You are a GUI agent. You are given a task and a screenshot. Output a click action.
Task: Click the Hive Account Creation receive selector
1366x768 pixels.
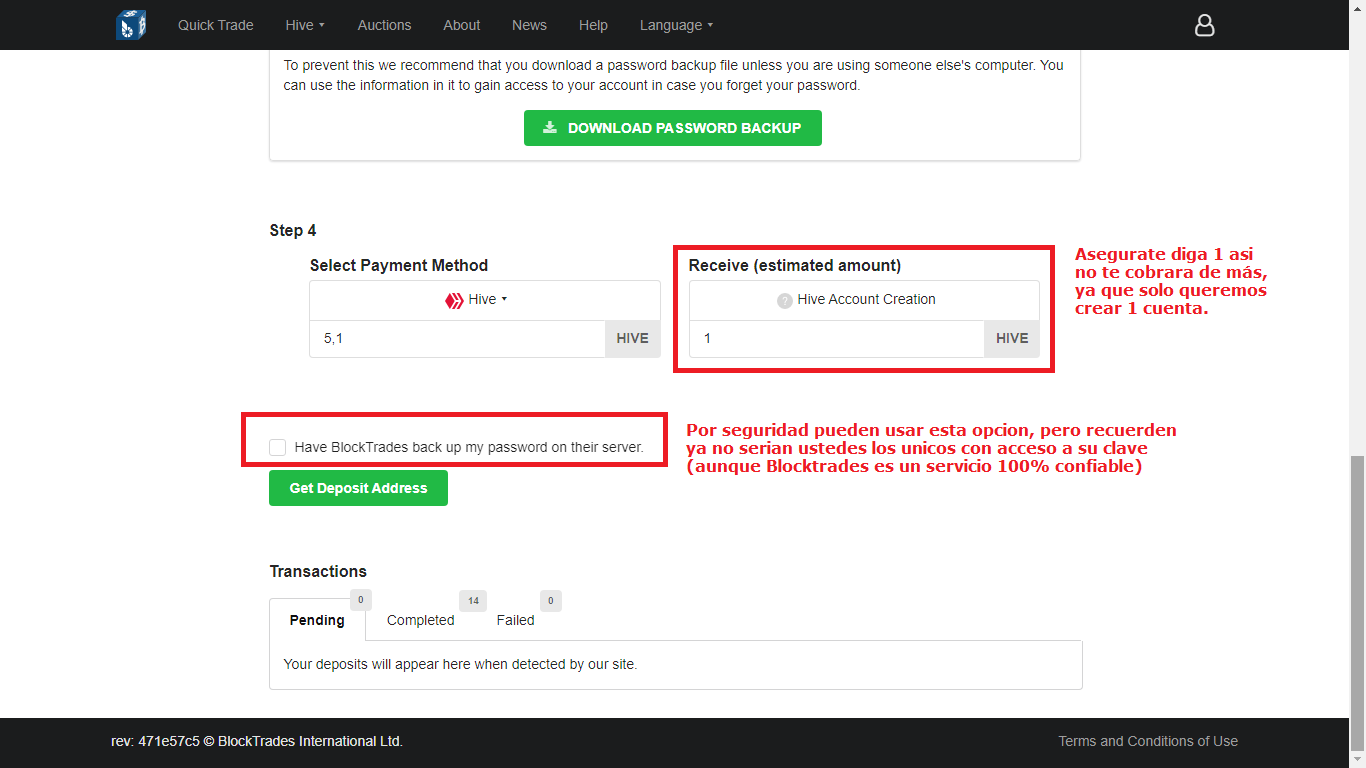[x=864, y=300]
